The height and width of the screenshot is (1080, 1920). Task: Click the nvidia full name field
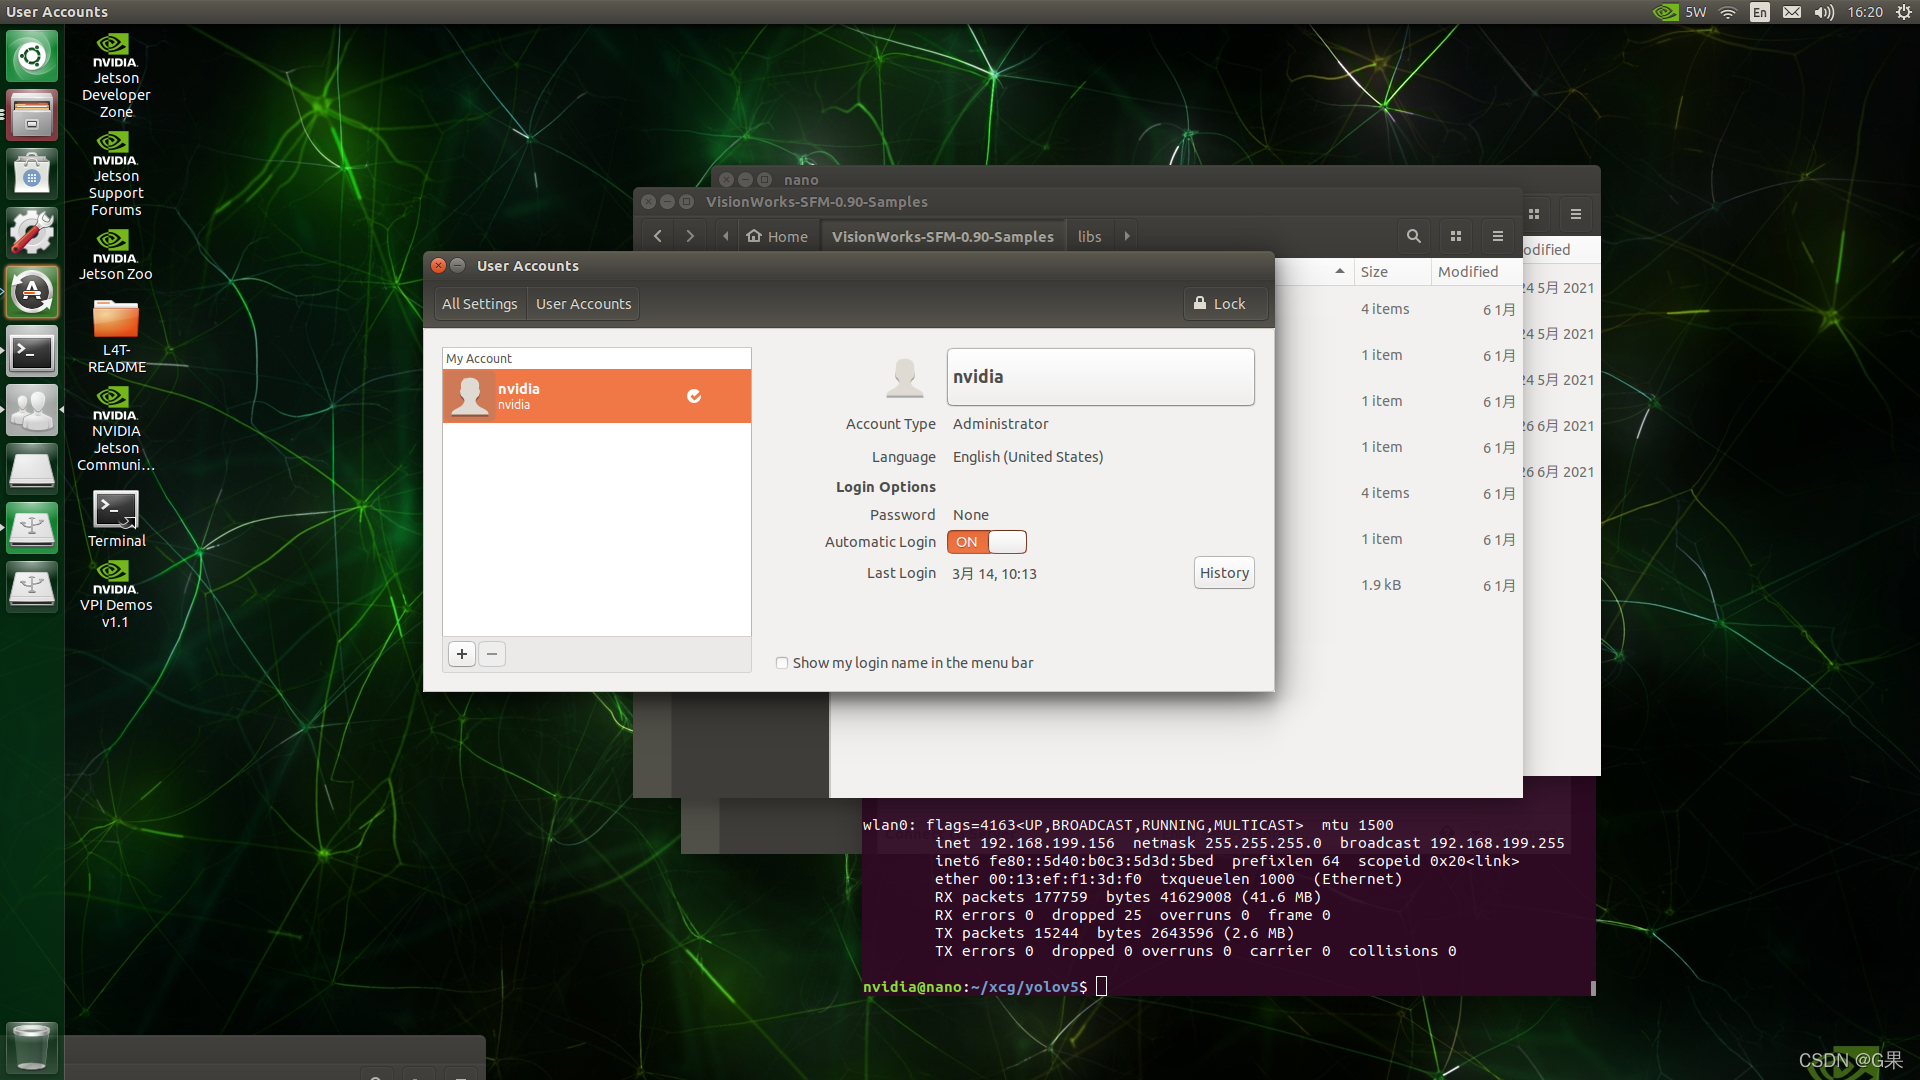coord(1100,377)
